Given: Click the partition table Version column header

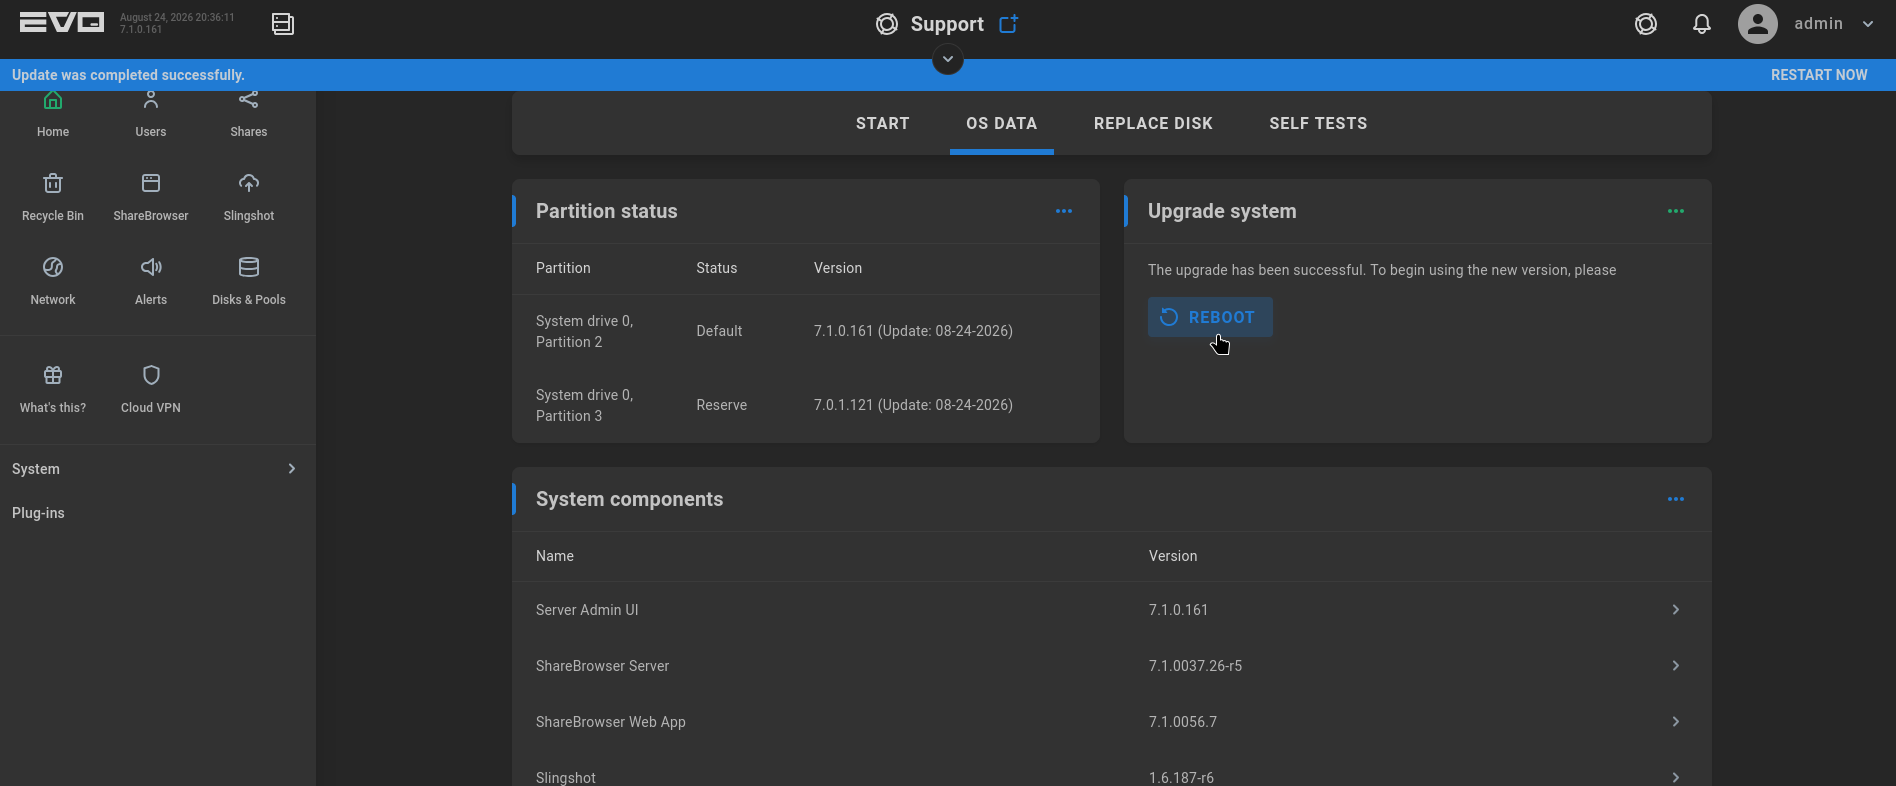Looking at the screenshot, I should point(838,268).
